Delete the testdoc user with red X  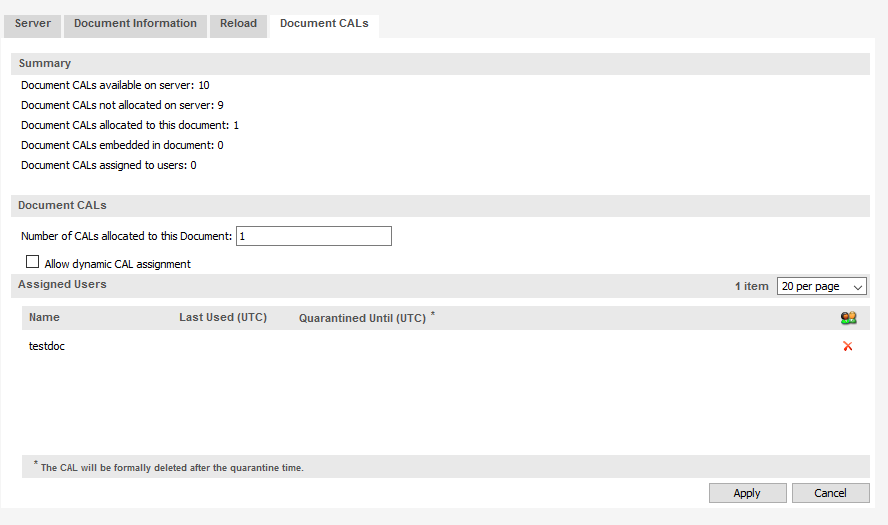[x=848, y=346]
